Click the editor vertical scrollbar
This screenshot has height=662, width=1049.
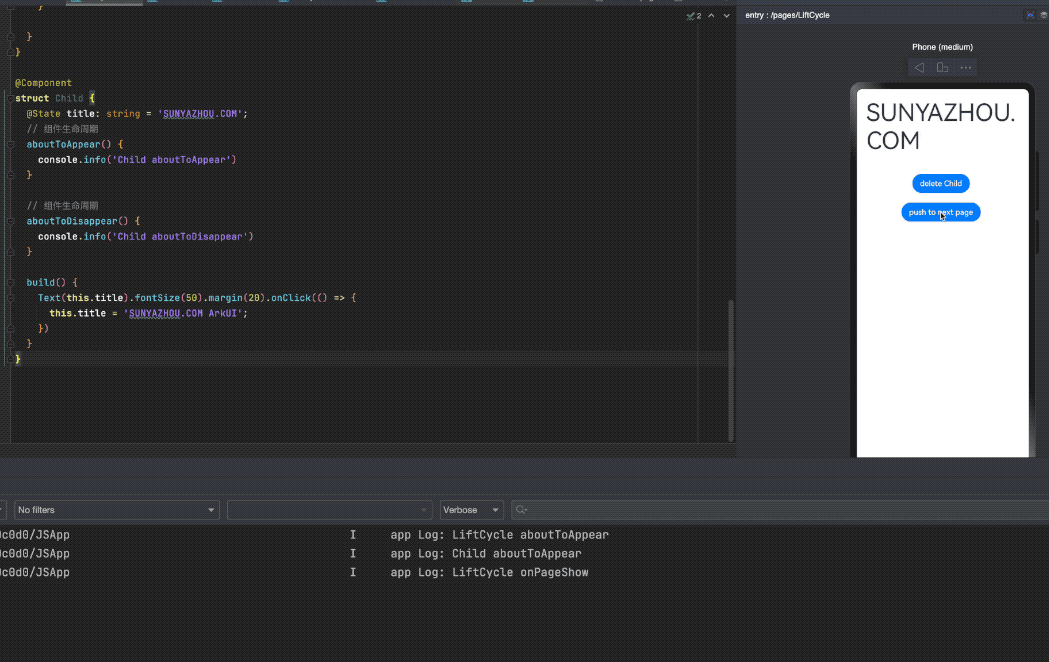(x=731, y=370)
